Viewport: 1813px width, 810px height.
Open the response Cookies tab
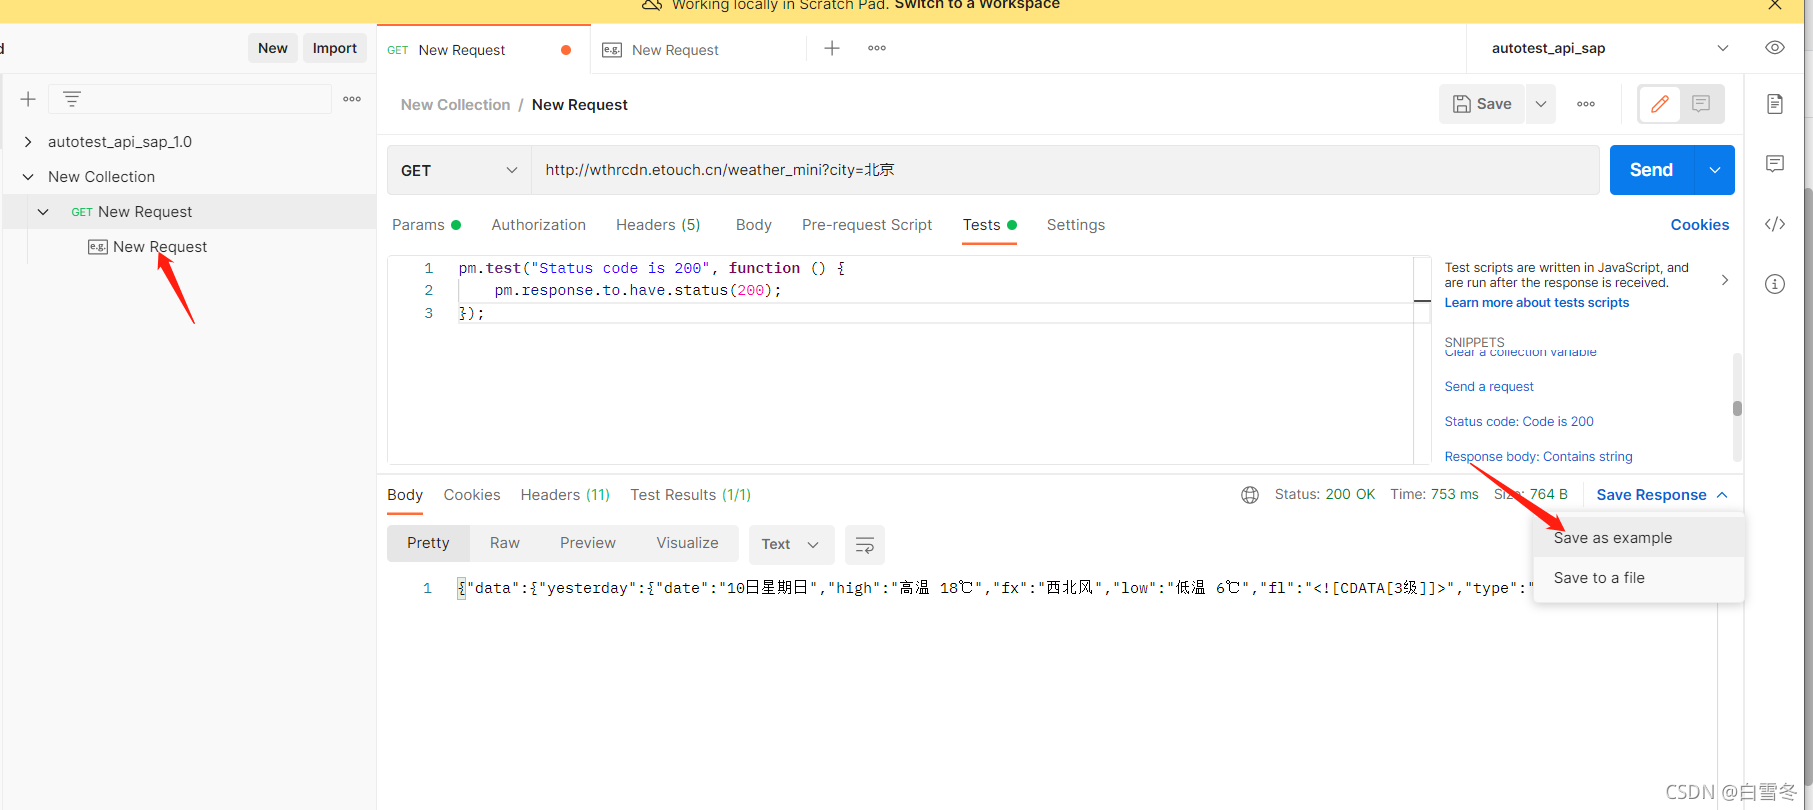click(472, 495)
